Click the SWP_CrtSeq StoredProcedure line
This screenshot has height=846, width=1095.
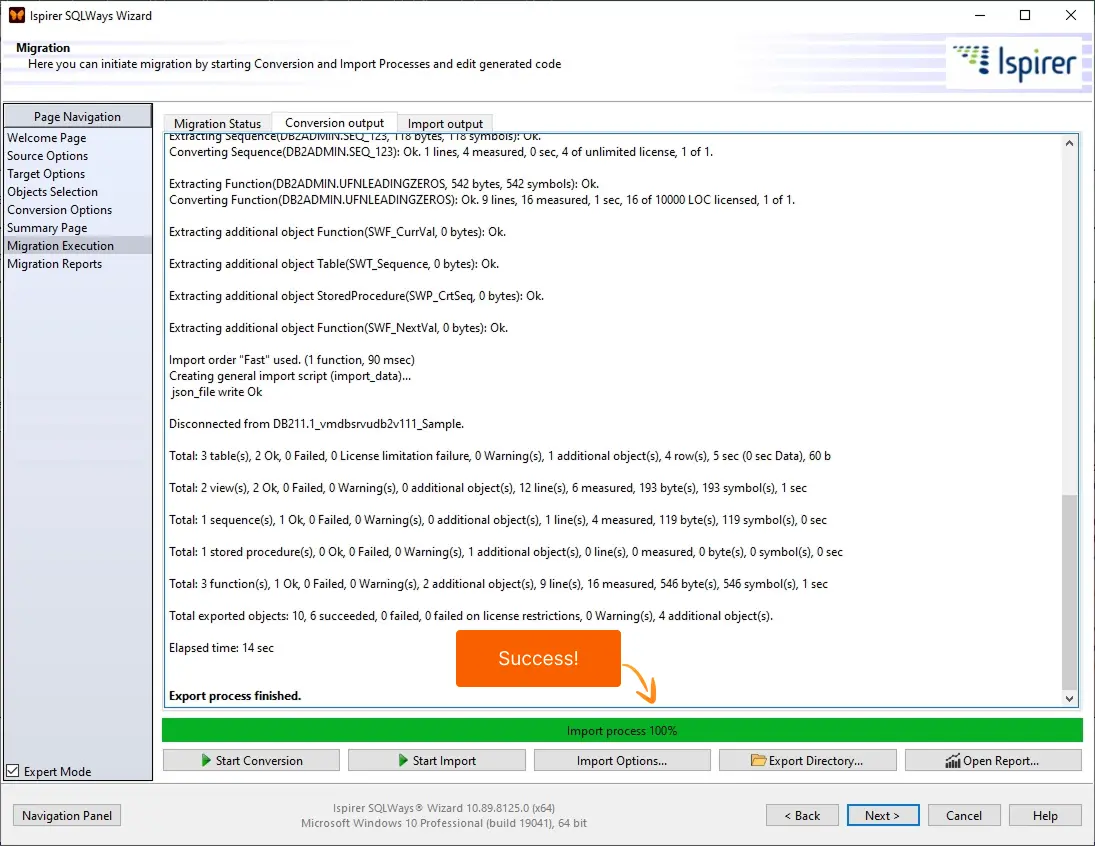coord(356,296)
